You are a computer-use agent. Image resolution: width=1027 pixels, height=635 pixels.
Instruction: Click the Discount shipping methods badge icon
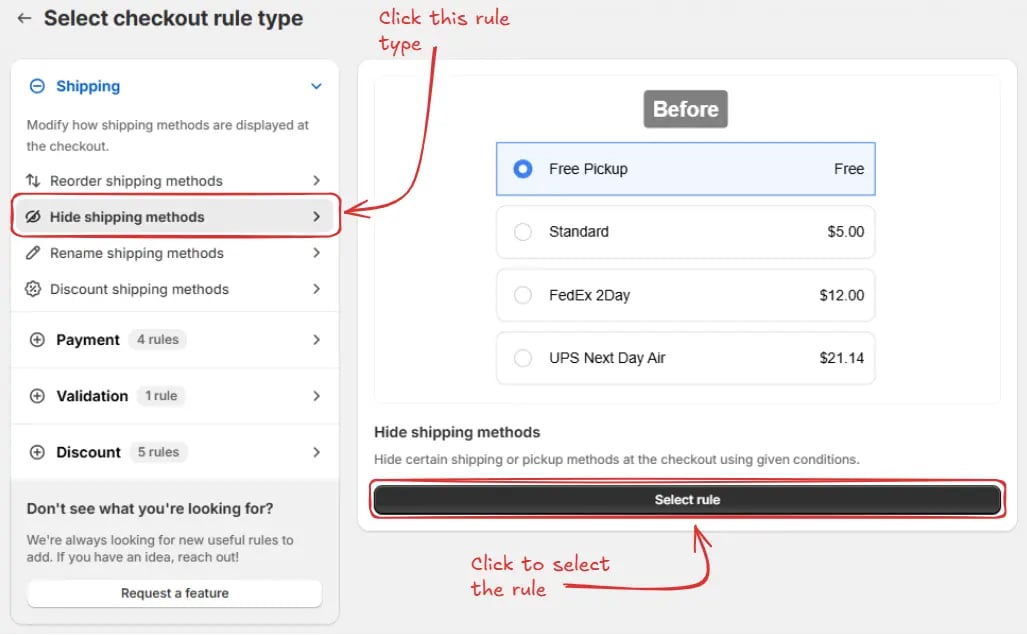(x=33, y=289)
